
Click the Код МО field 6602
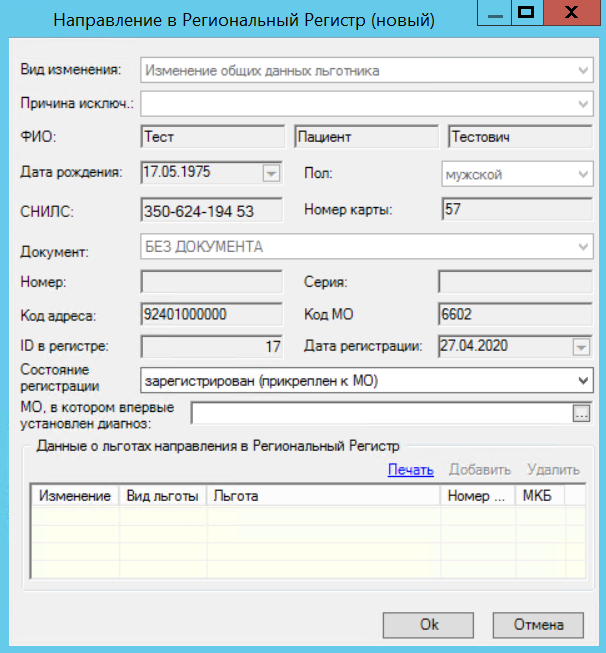[x=516, y=314]
